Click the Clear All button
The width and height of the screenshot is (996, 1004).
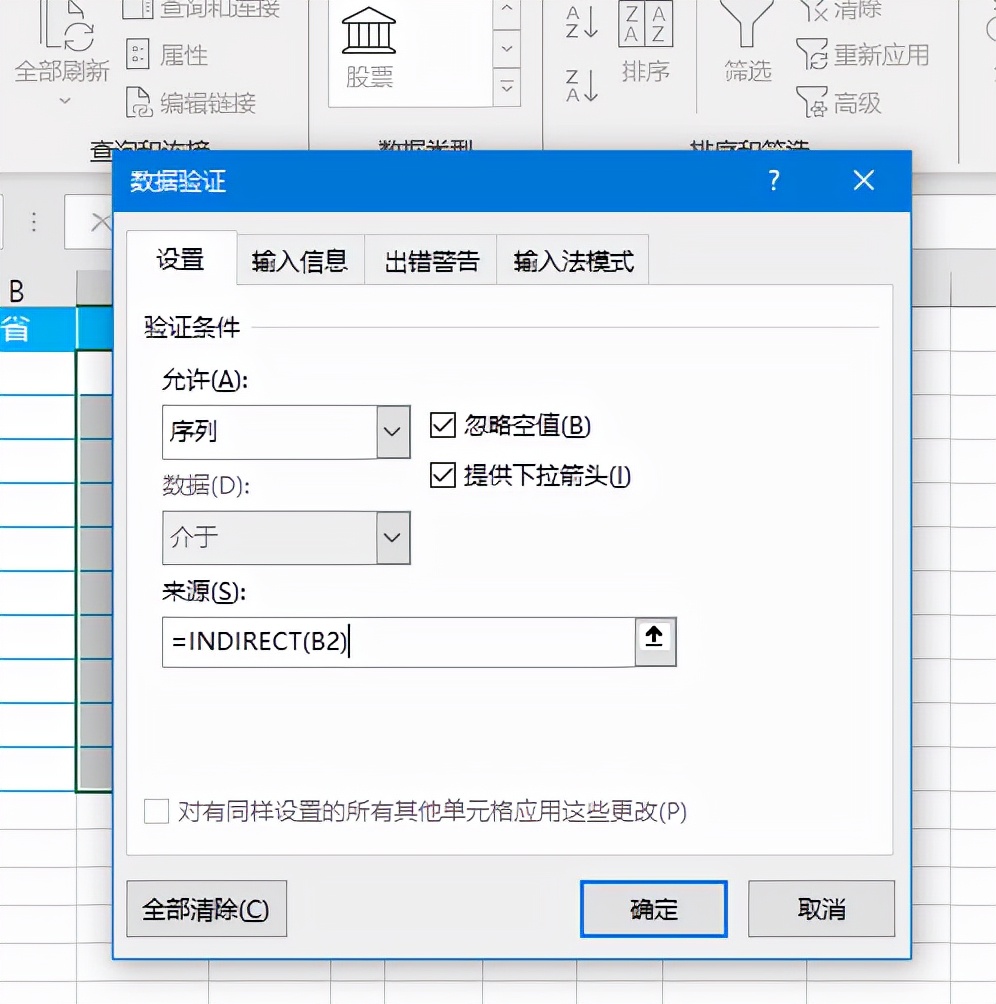(x=207, y=909)
